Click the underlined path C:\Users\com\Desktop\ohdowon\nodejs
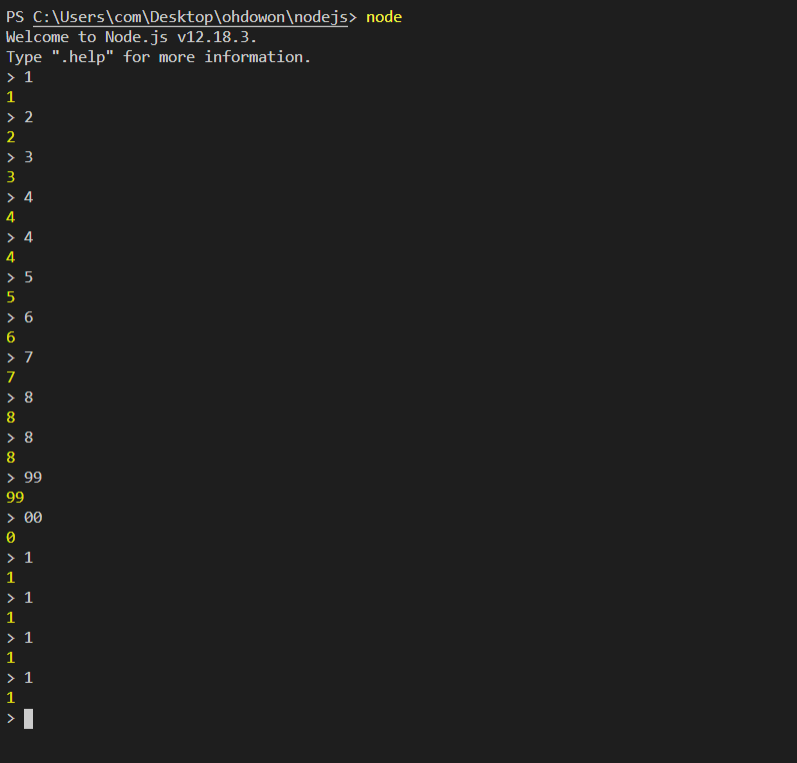797x763 pixels. (x=191, y=17)
